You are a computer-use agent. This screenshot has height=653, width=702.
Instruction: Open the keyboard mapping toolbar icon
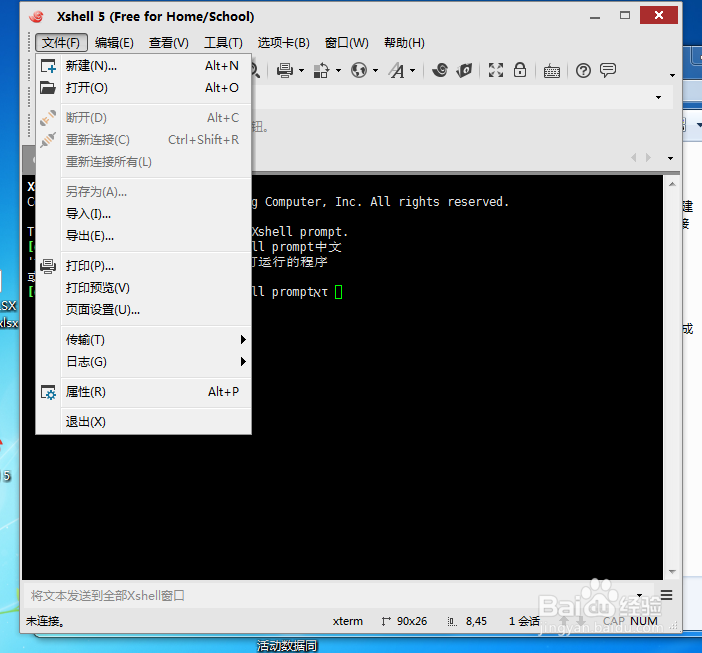tap(552, 71)
